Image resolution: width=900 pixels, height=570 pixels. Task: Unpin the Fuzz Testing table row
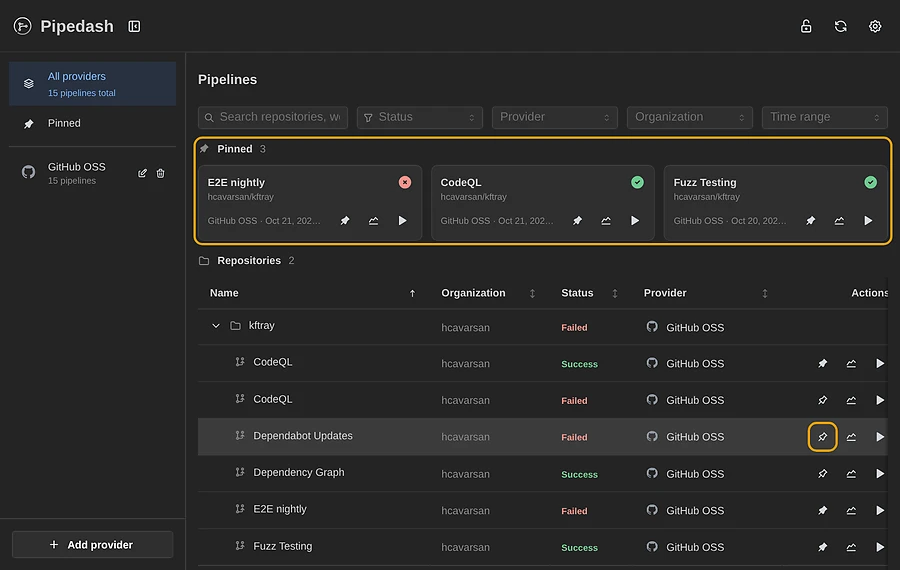point(823,547)
